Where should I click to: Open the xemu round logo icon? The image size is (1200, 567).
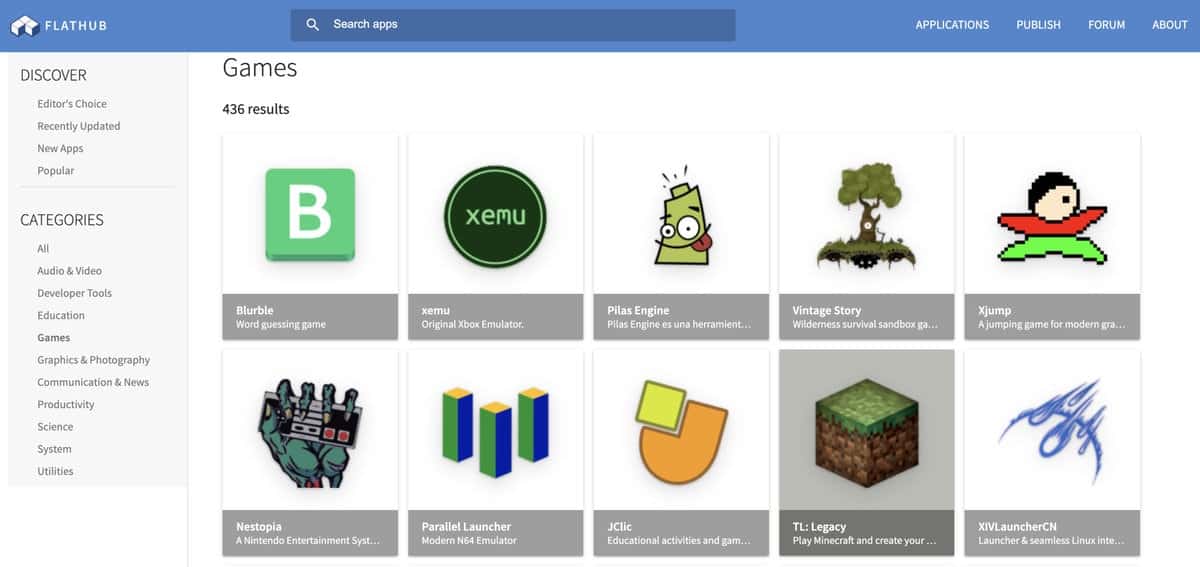pyautogui.click(x=495, y=216)
